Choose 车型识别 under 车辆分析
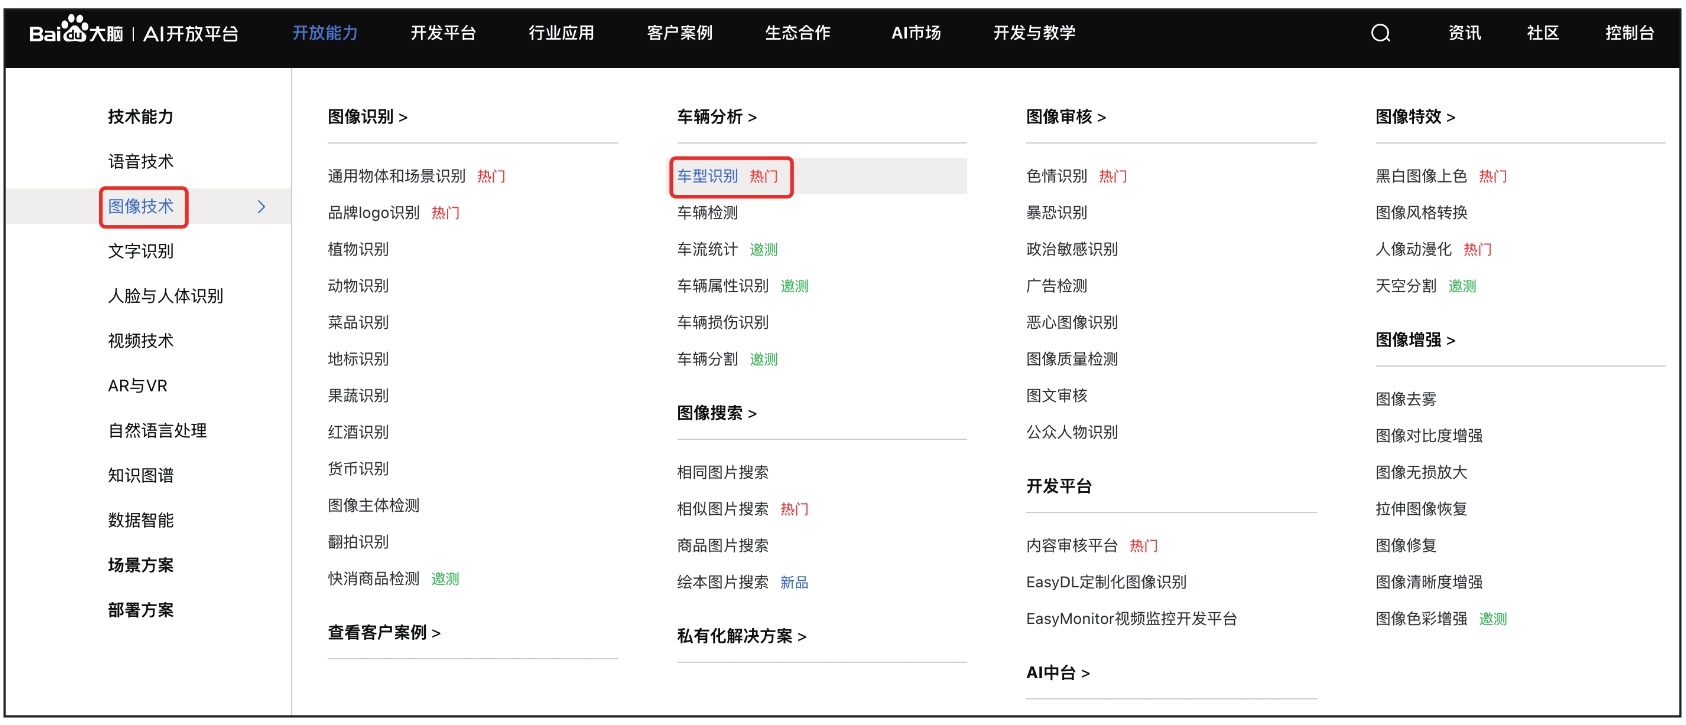This screenshot has width=1686, height=725. click(x=708, y=176)
